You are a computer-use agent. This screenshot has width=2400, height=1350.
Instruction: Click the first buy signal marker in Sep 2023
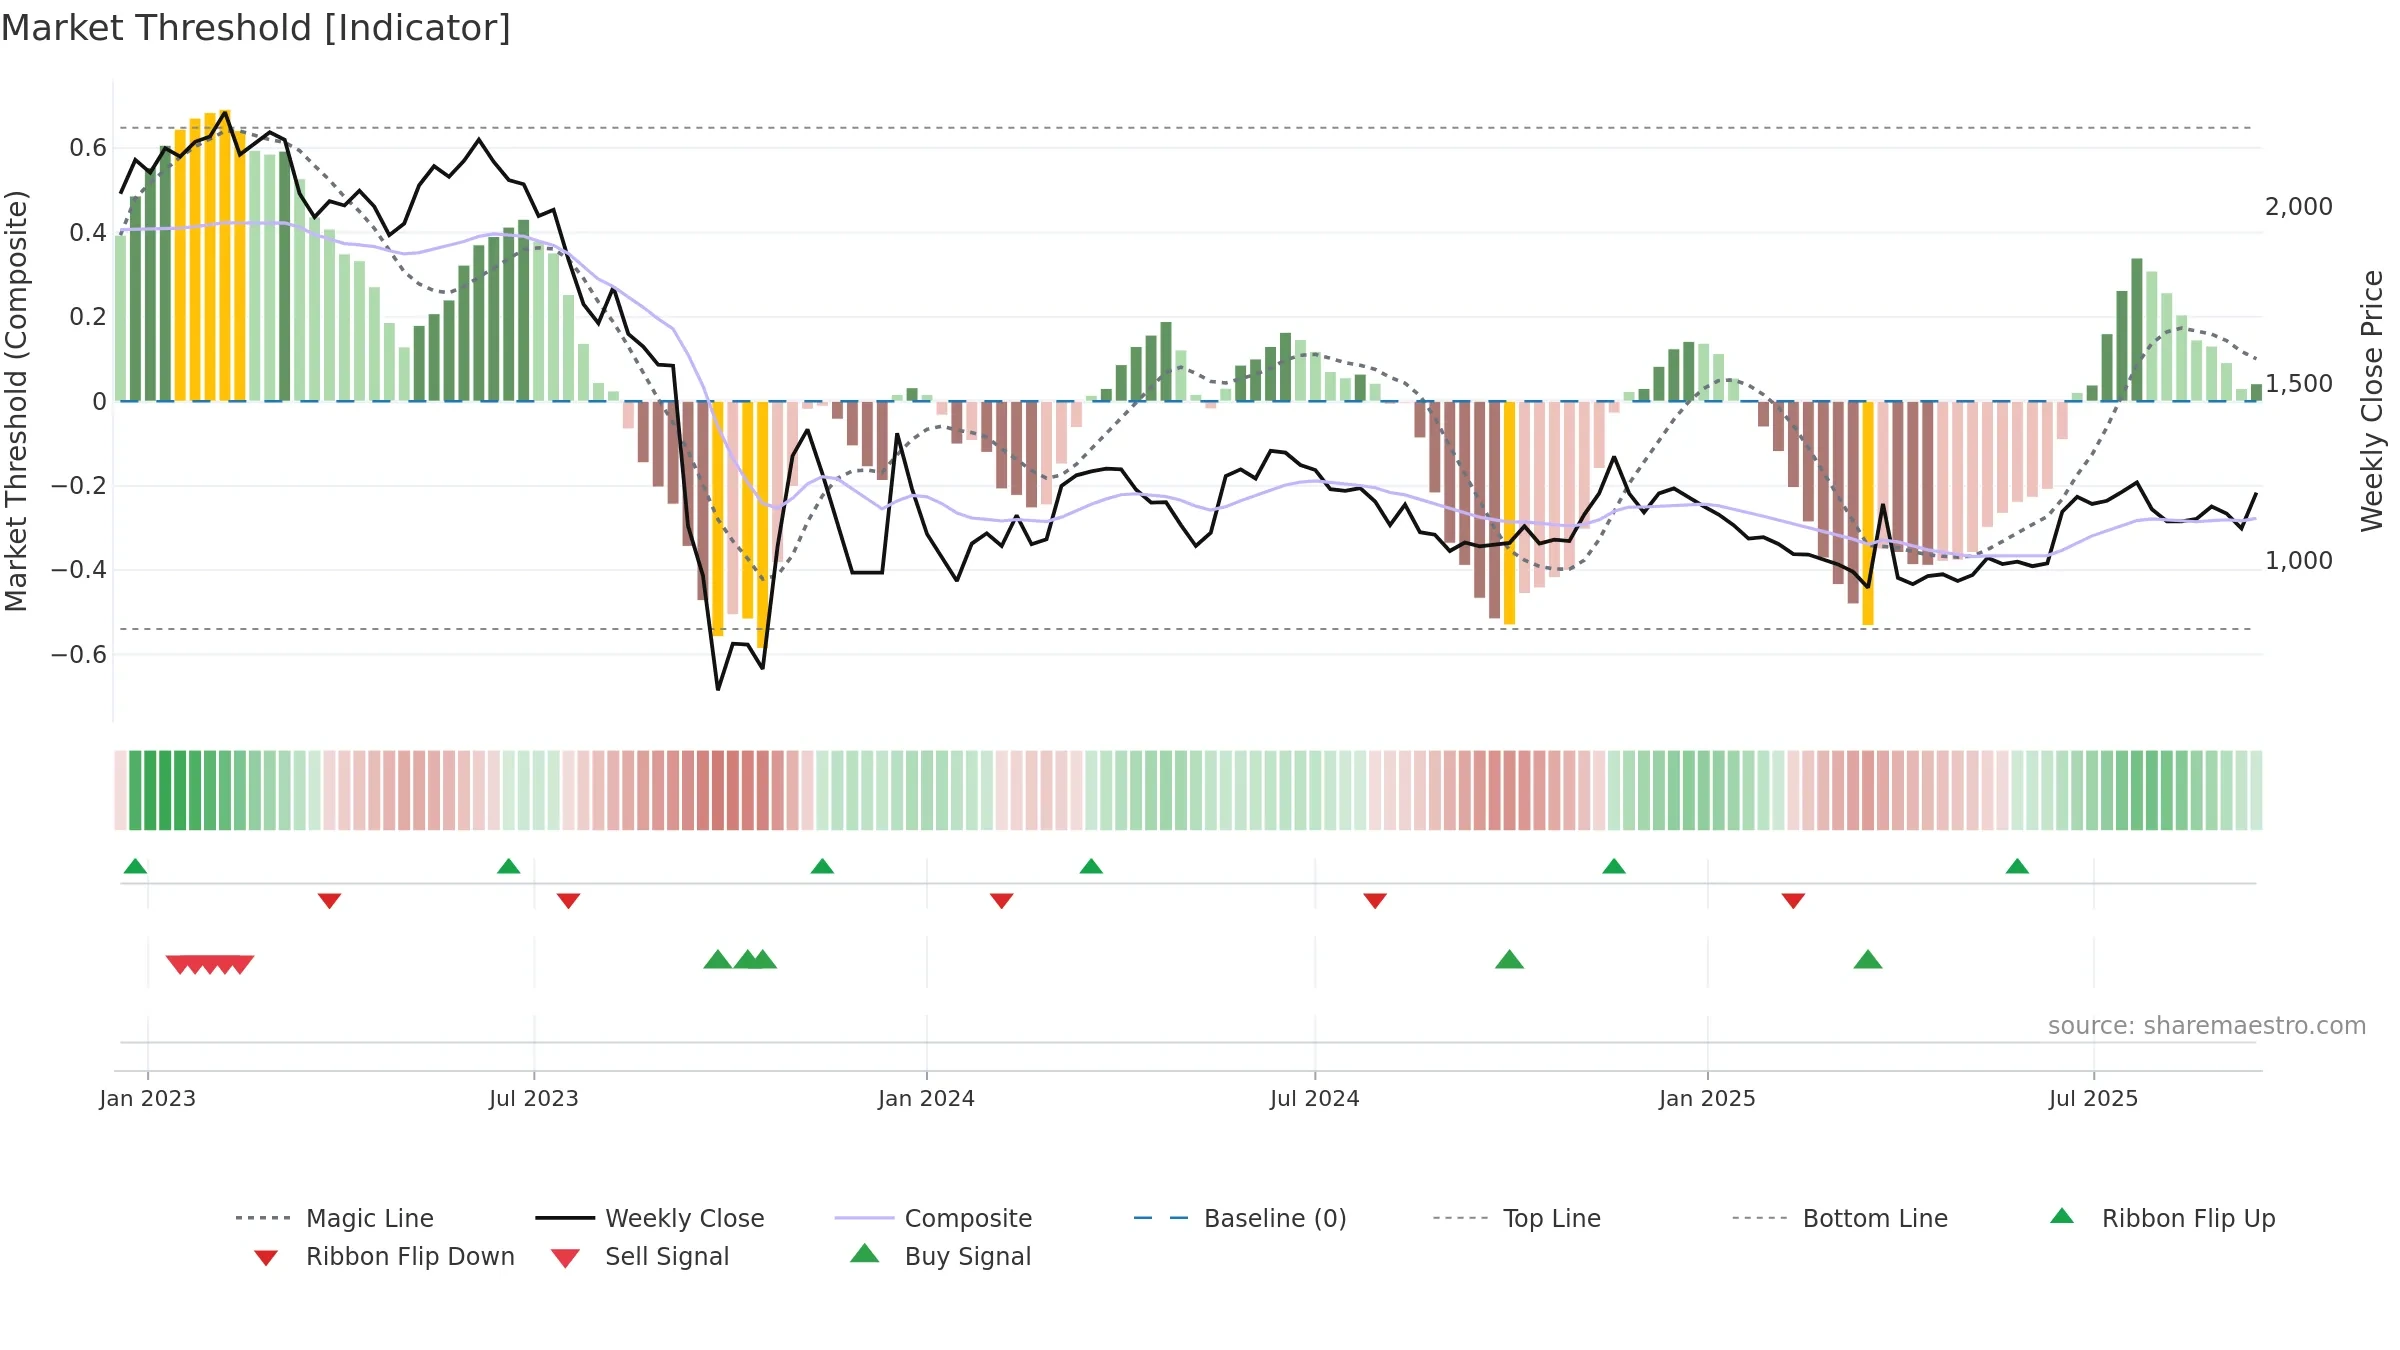pyautogui.click(x=717, y=960)
